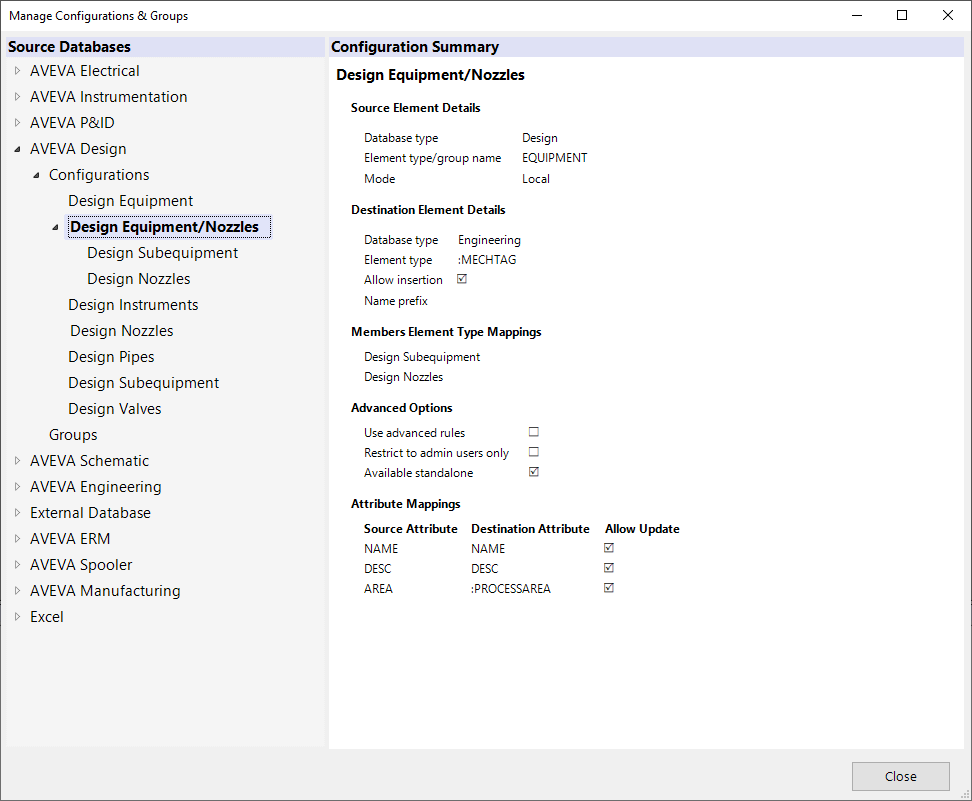
Task: Toggle Allow Update for AREA attribute
Action: [609, 588]
